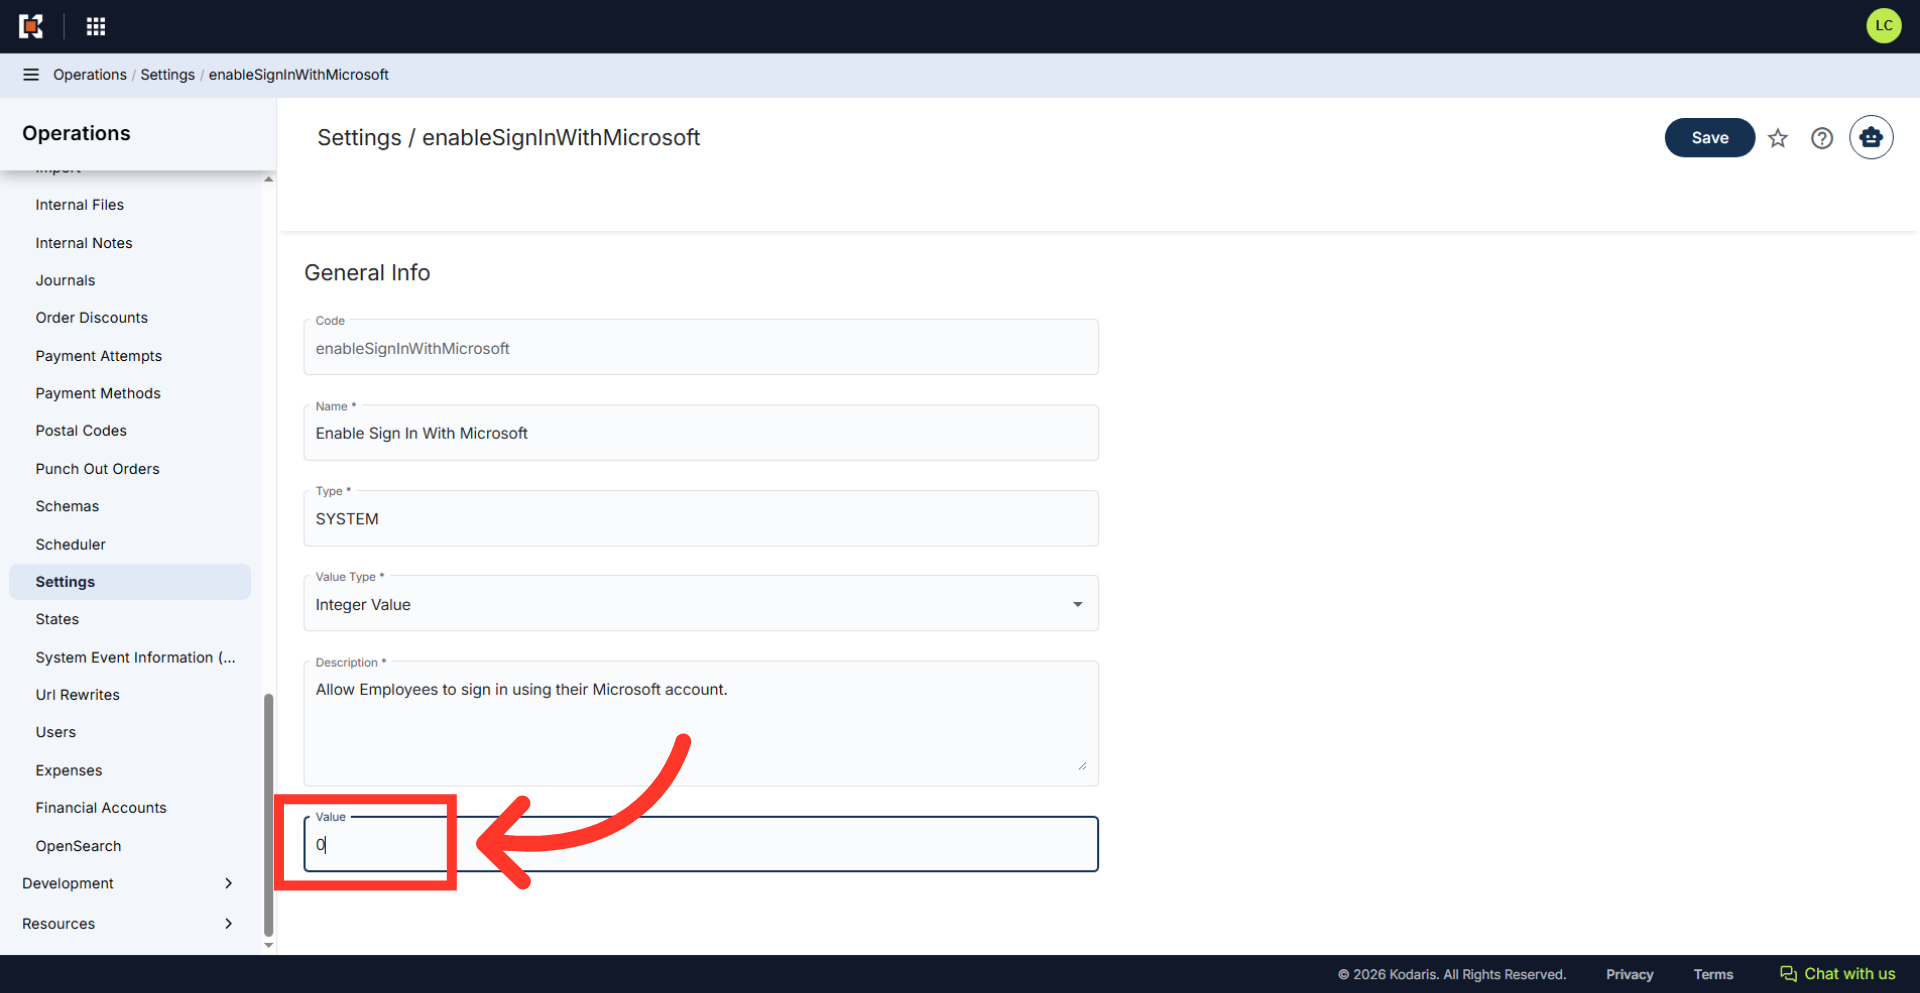Open Financial Accounts in sidebar
The width and height of the screenshot is (1920, 993).
pyautogui.click(x=101, y=808)
